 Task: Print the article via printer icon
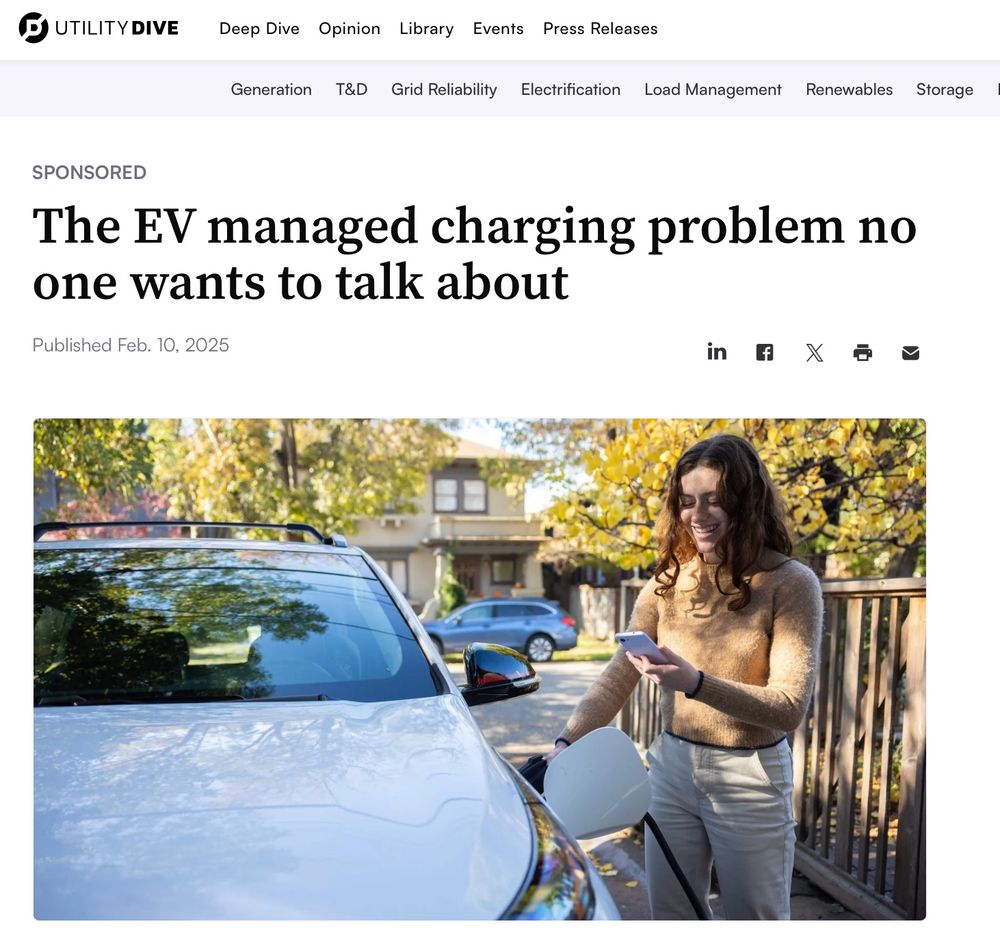coord(862,353)
